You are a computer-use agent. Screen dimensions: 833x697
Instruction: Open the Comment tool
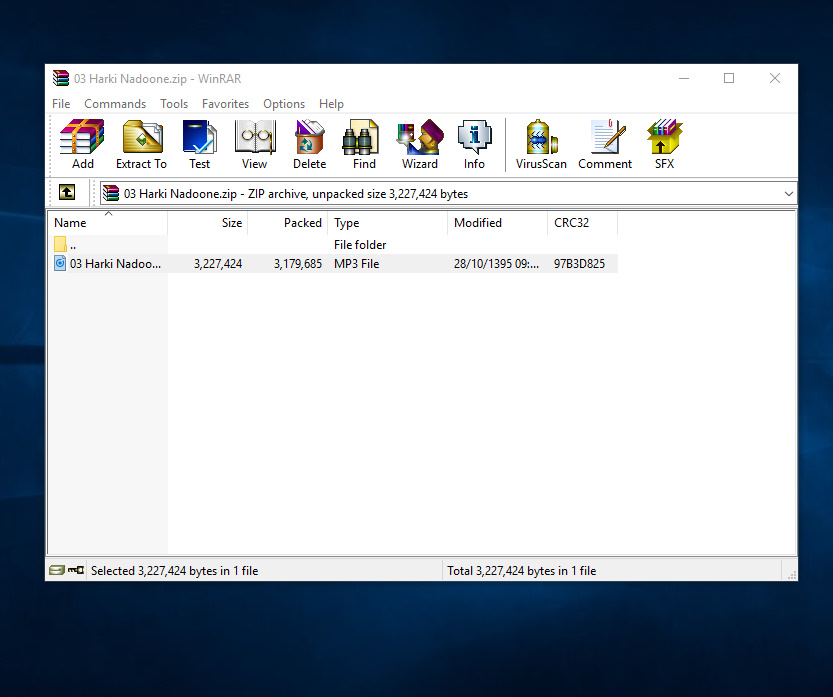click(605, 144)
